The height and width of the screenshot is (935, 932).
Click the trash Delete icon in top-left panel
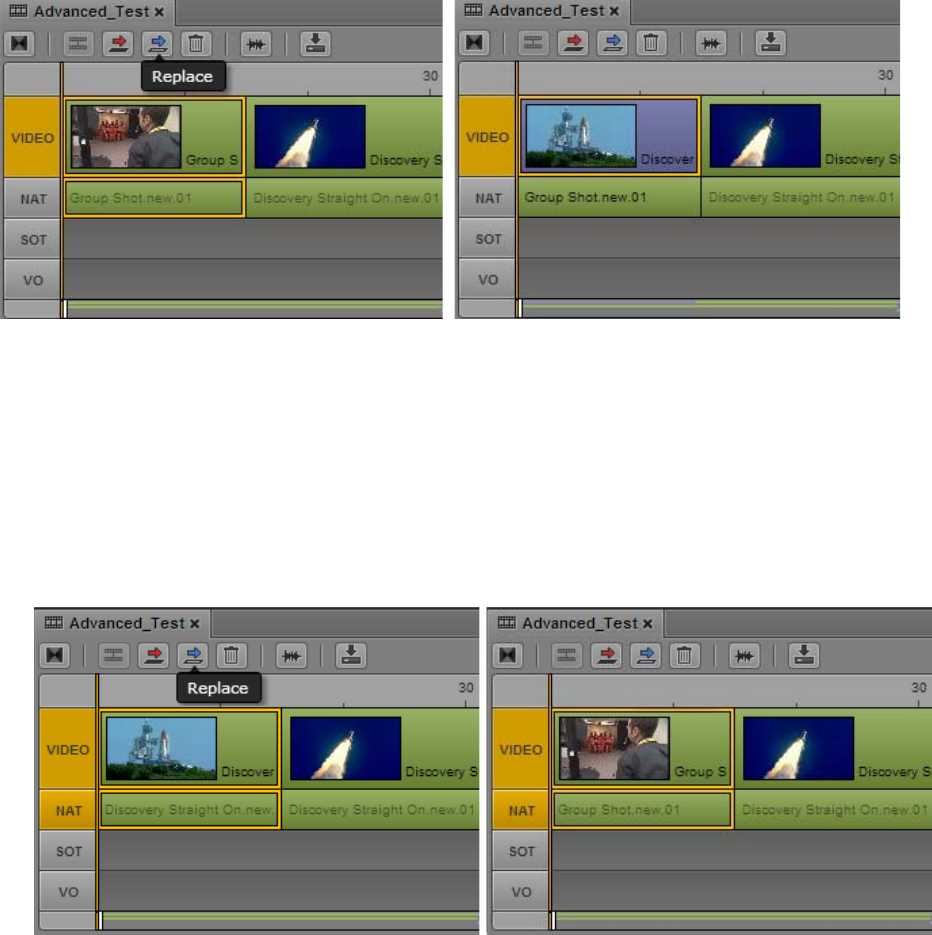point(196,44)
